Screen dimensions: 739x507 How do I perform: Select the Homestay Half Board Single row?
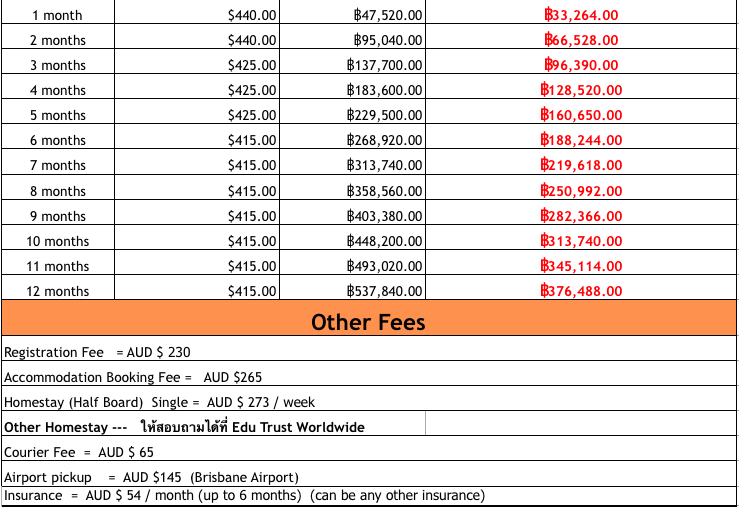pos(159,402)
